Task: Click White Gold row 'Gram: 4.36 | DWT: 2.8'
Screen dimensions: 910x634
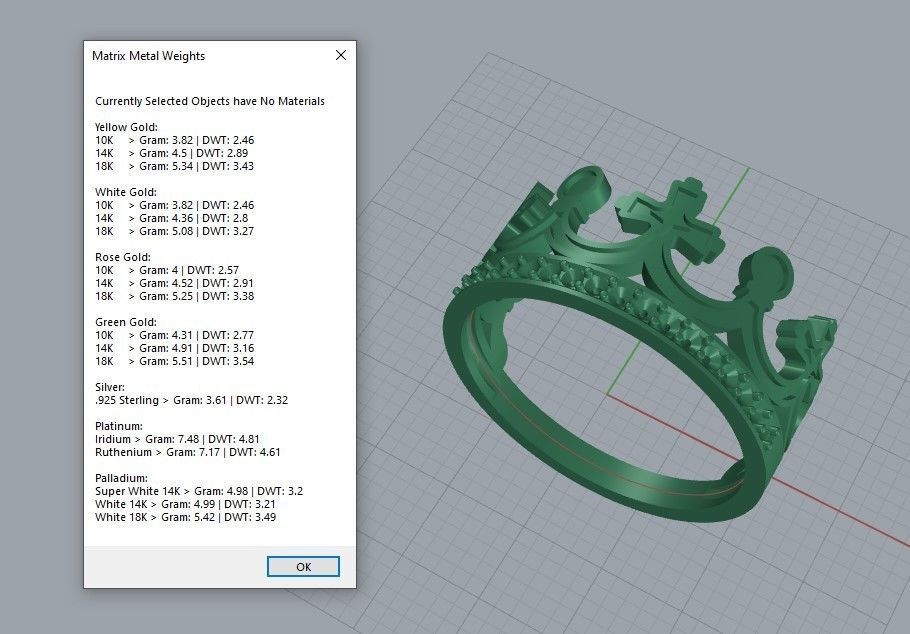Action: point(174,218)
